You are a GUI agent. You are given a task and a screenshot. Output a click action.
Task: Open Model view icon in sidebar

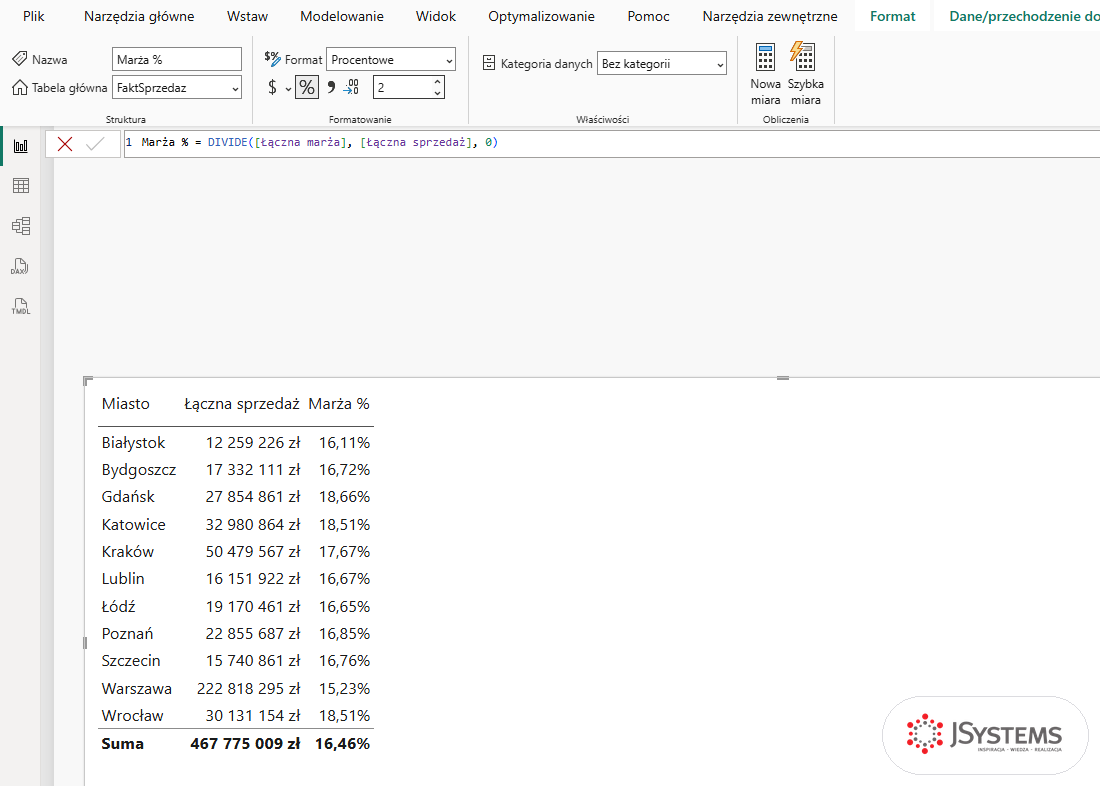(x=21, y=226)
